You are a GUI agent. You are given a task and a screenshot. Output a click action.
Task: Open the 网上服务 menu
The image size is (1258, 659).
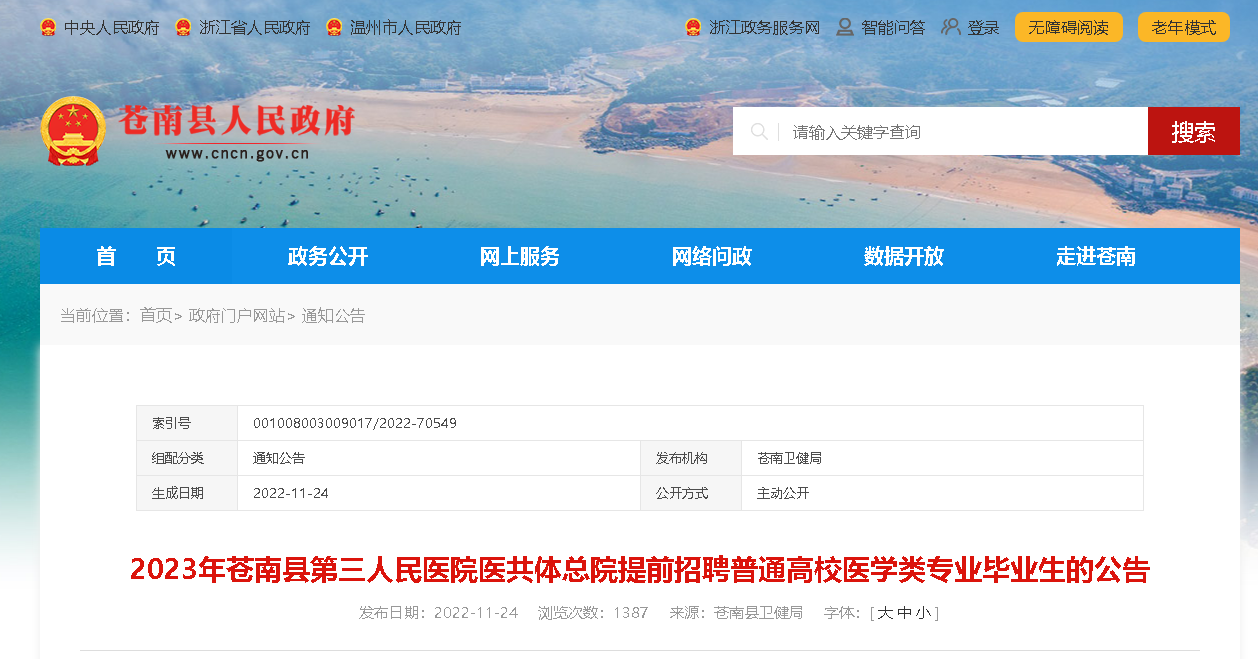(520, 256)
